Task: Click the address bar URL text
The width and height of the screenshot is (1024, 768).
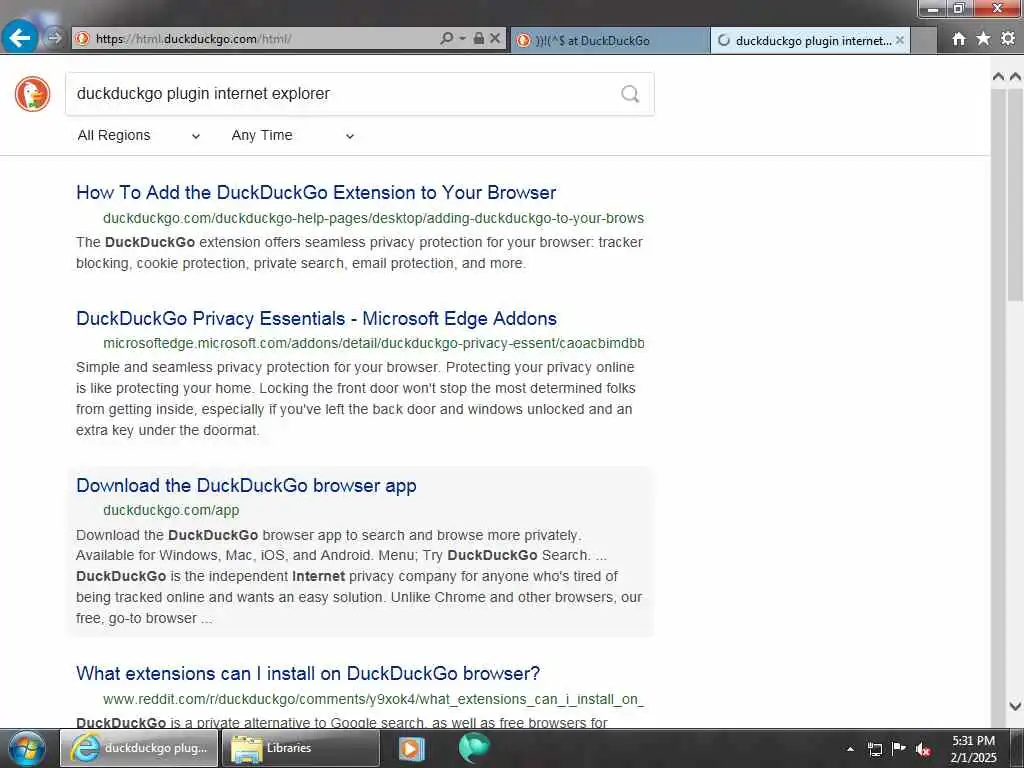Action: (x=193, y=39)
